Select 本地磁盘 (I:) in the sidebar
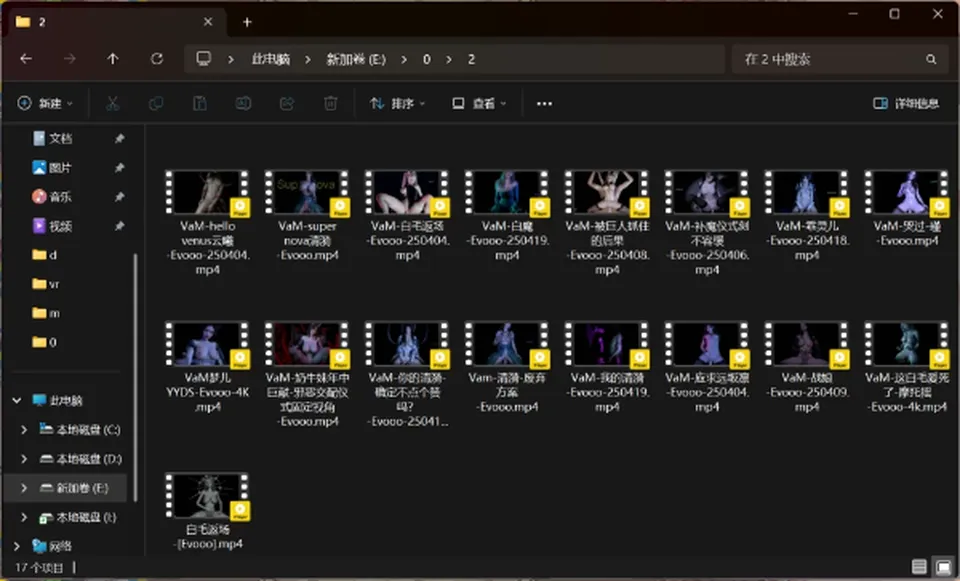 [x=77, y=517]
